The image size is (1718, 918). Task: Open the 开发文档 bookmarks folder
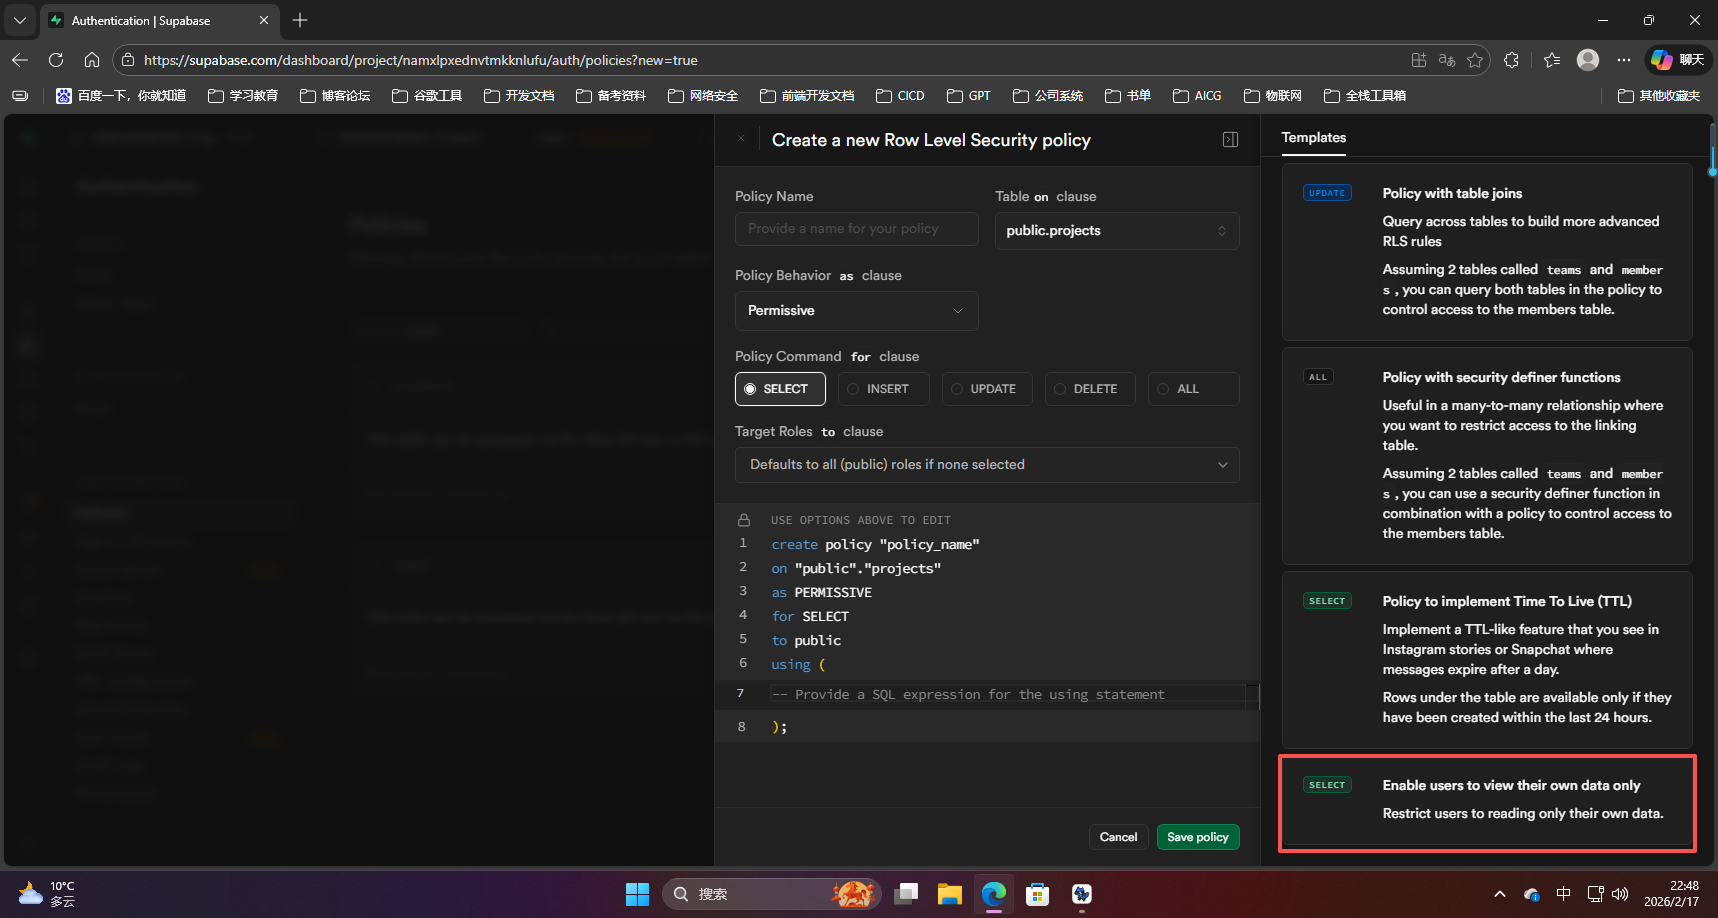pos(519,96)
